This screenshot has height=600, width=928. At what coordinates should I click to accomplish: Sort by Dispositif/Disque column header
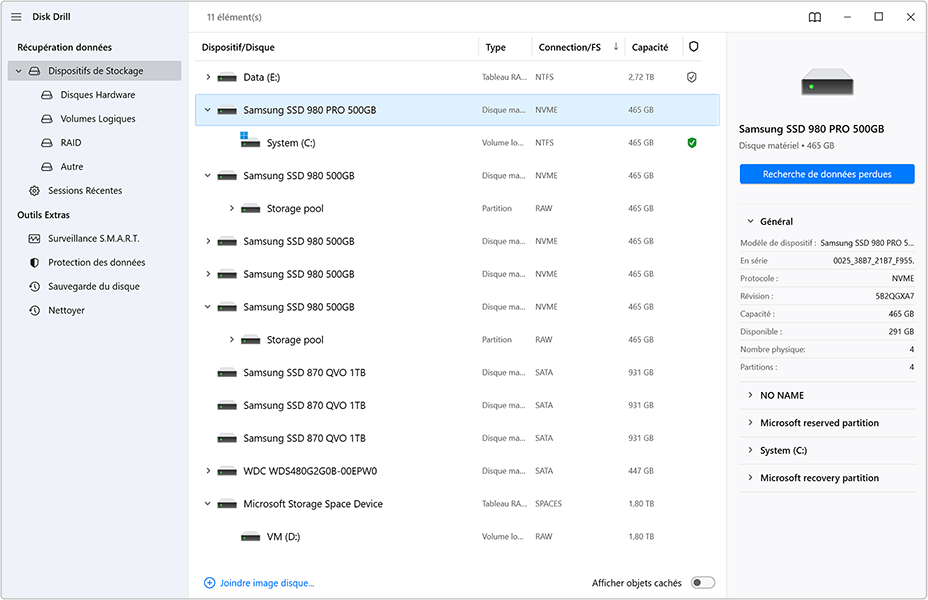click(238, 47)
